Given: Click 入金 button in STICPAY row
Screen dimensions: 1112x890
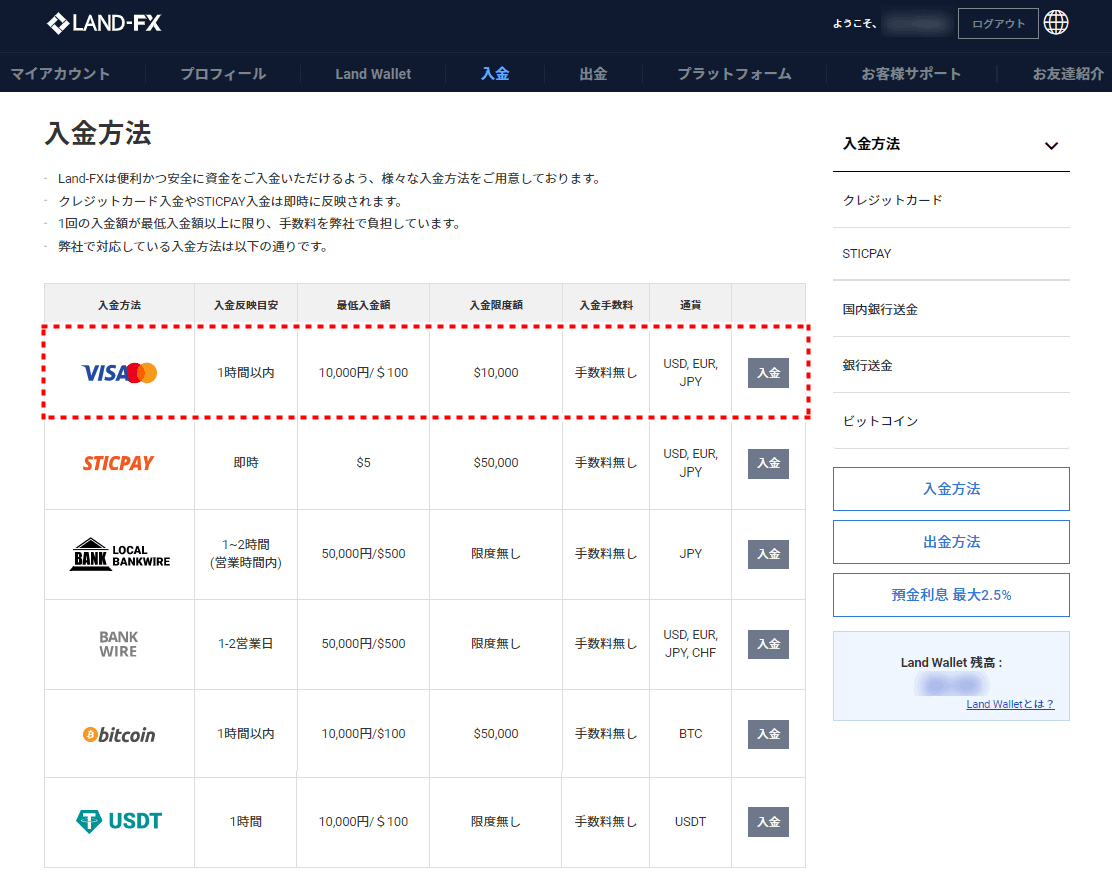Looking at the screenshot, I should pos(768,463).
